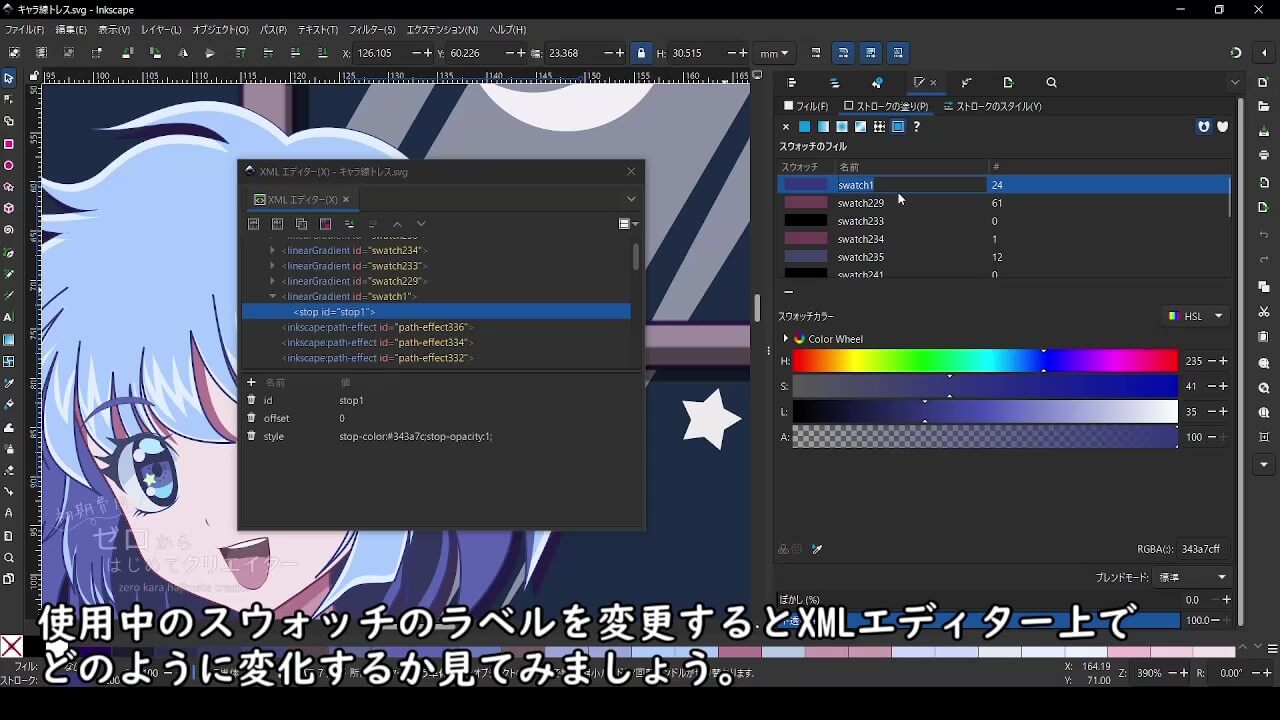Open the フィルター(S) menu

[x=372, y=30]
